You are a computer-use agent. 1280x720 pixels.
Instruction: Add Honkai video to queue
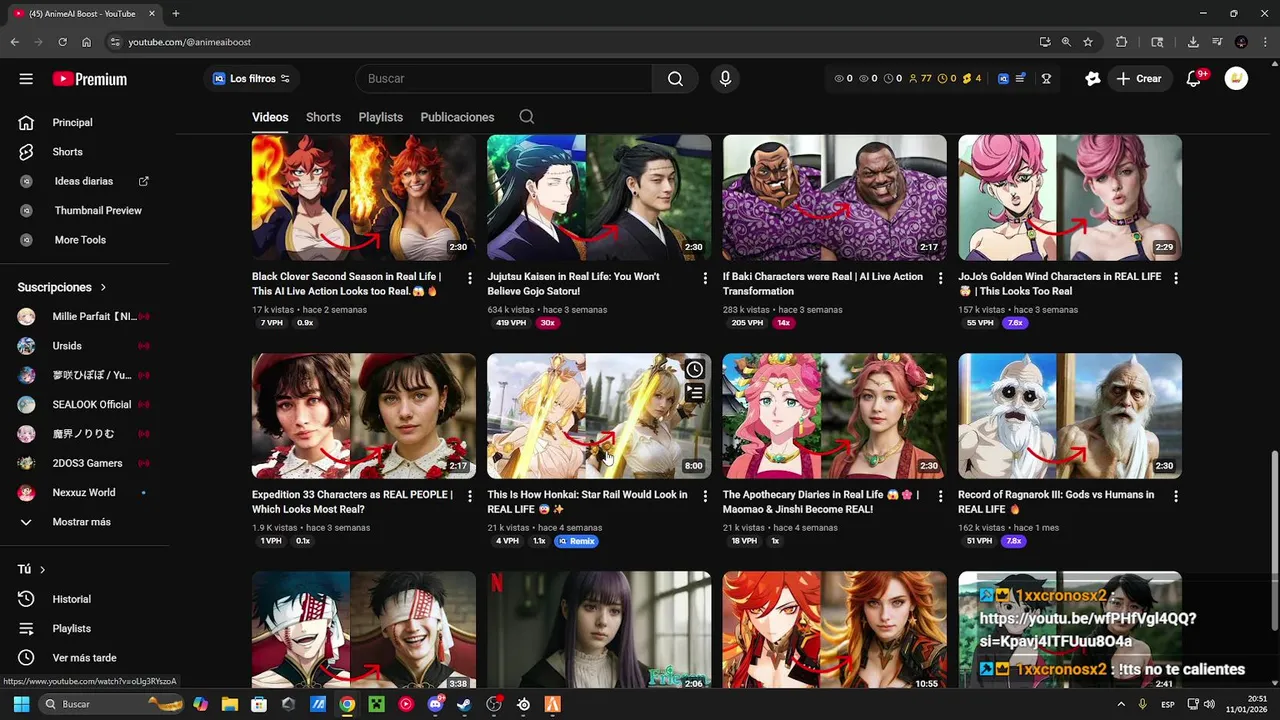(695, 393)
